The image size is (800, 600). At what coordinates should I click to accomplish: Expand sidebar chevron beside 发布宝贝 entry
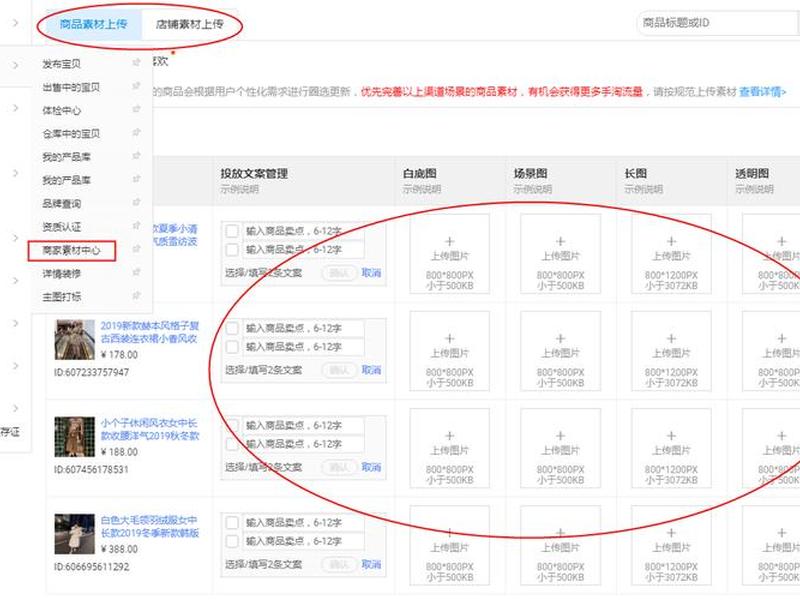(15, 65)
